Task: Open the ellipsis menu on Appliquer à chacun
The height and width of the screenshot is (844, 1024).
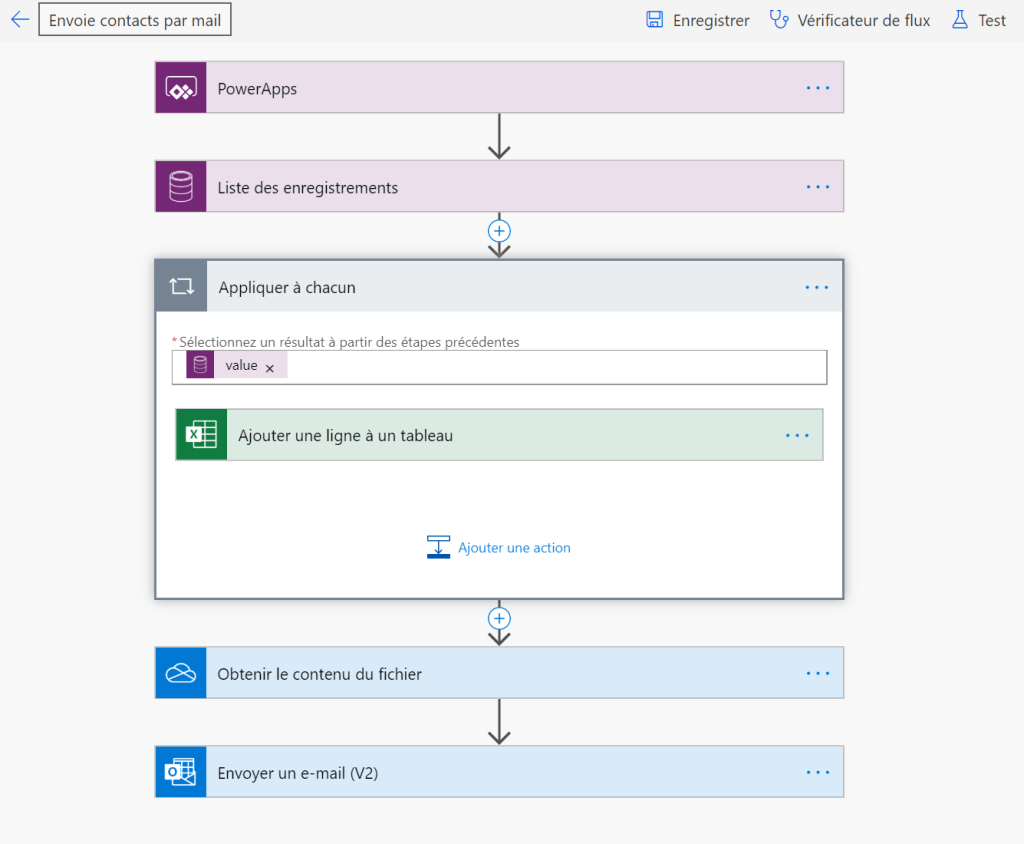Action: click(818, 287)
